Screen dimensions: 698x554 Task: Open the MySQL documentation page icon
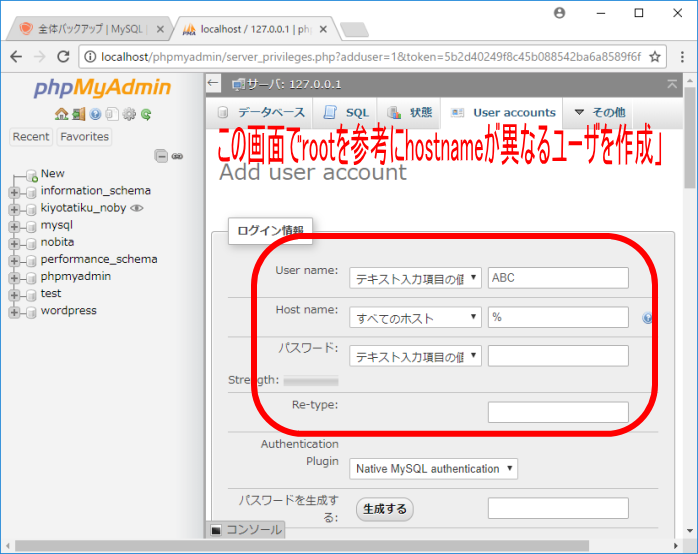point(112,114)
